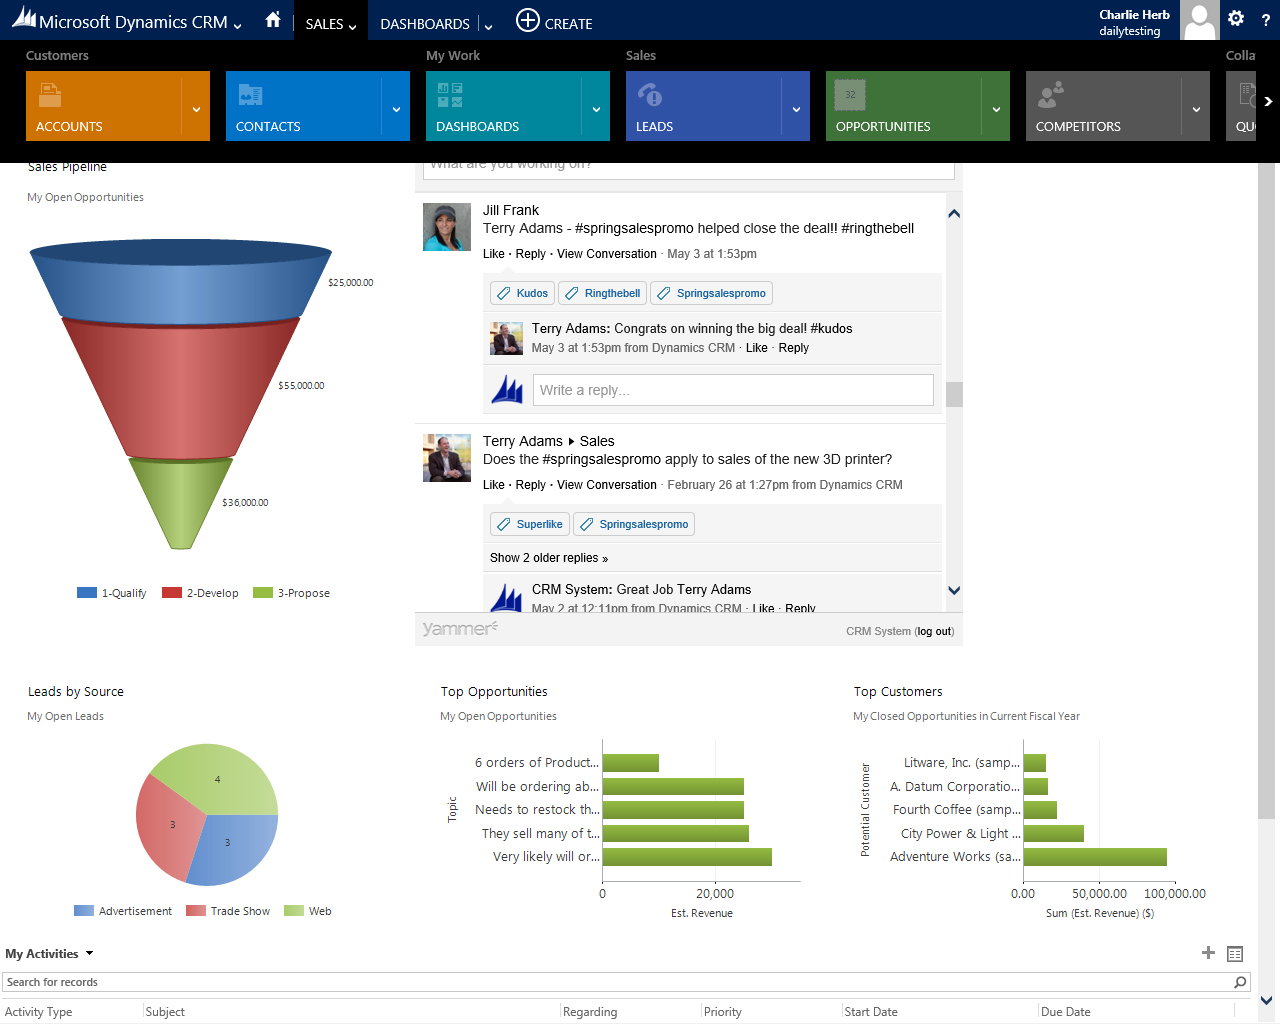1280x1024 pixels.
Task: Click the Ringthebell topic tag
Action: (x=602, y=293)
